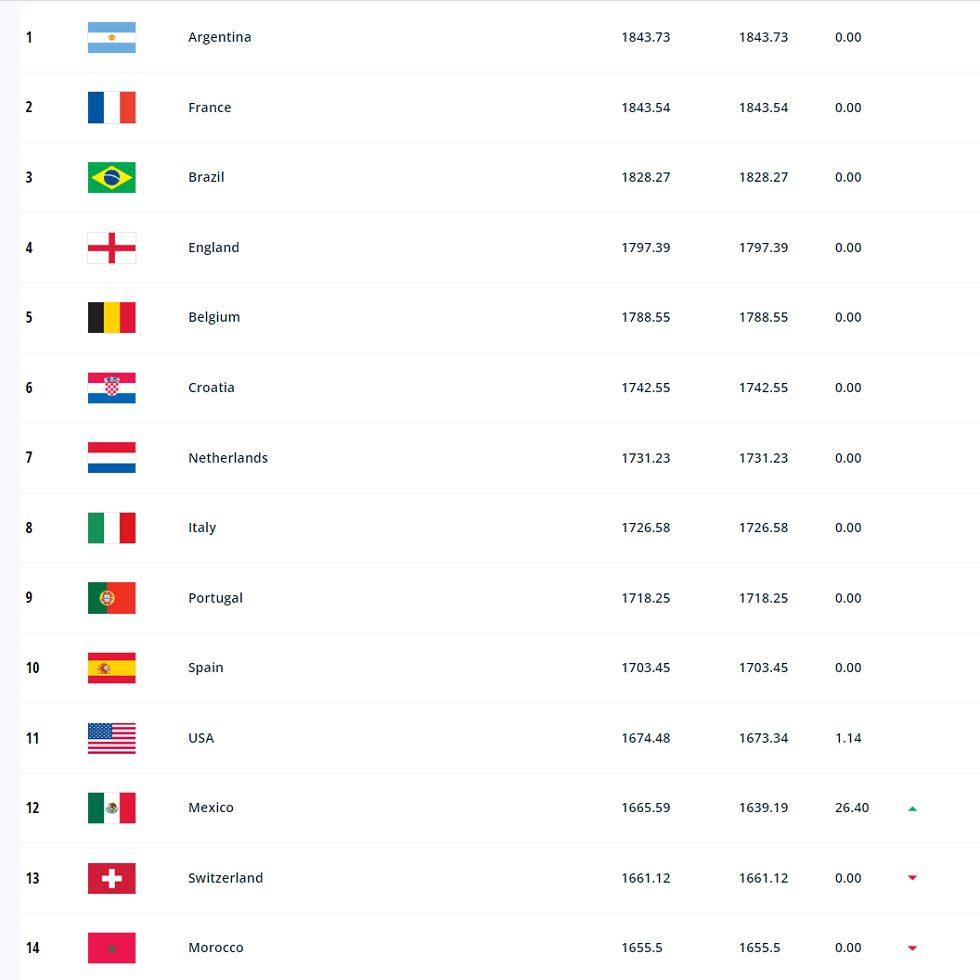Click the rank number 11 cell

tap(33, 738)
